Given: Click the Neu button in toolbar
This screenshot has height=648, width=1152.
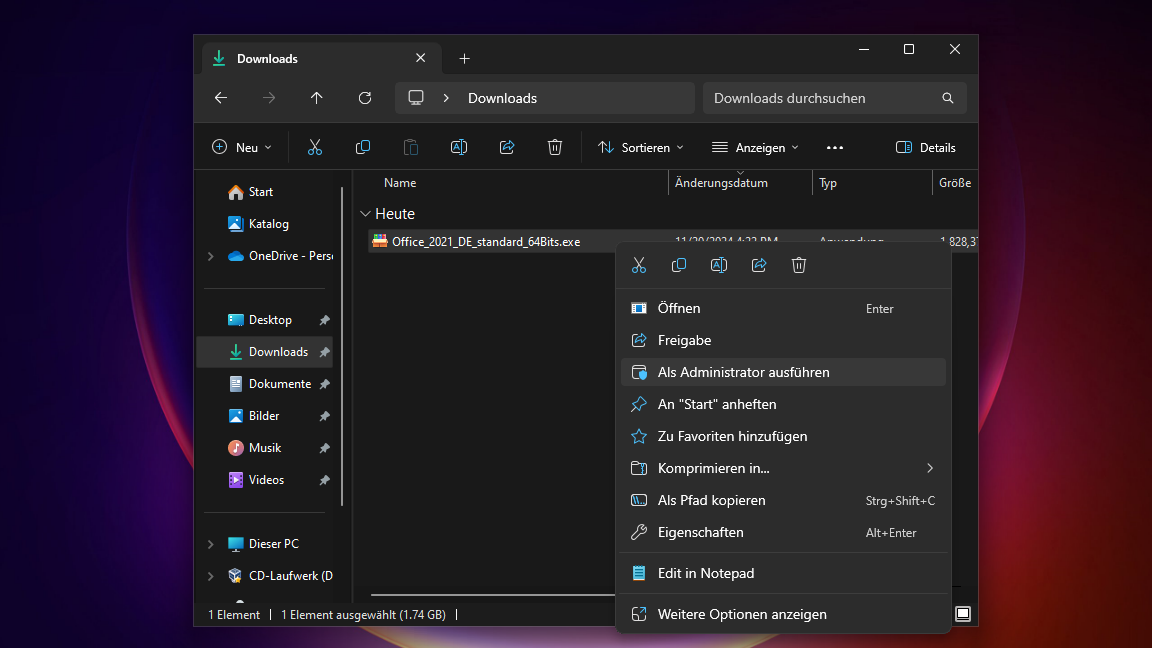Looking at the screenshot, I should [242, 148].
